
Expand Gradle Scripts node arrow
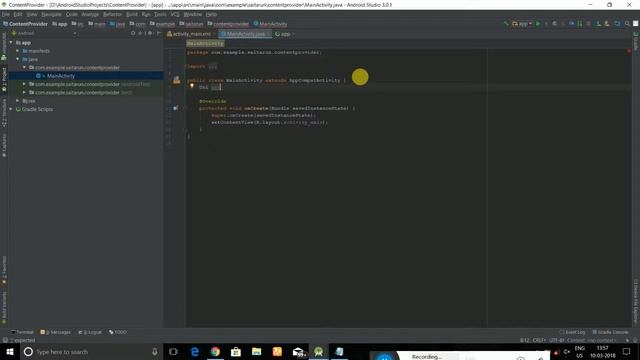click(11, 109)
